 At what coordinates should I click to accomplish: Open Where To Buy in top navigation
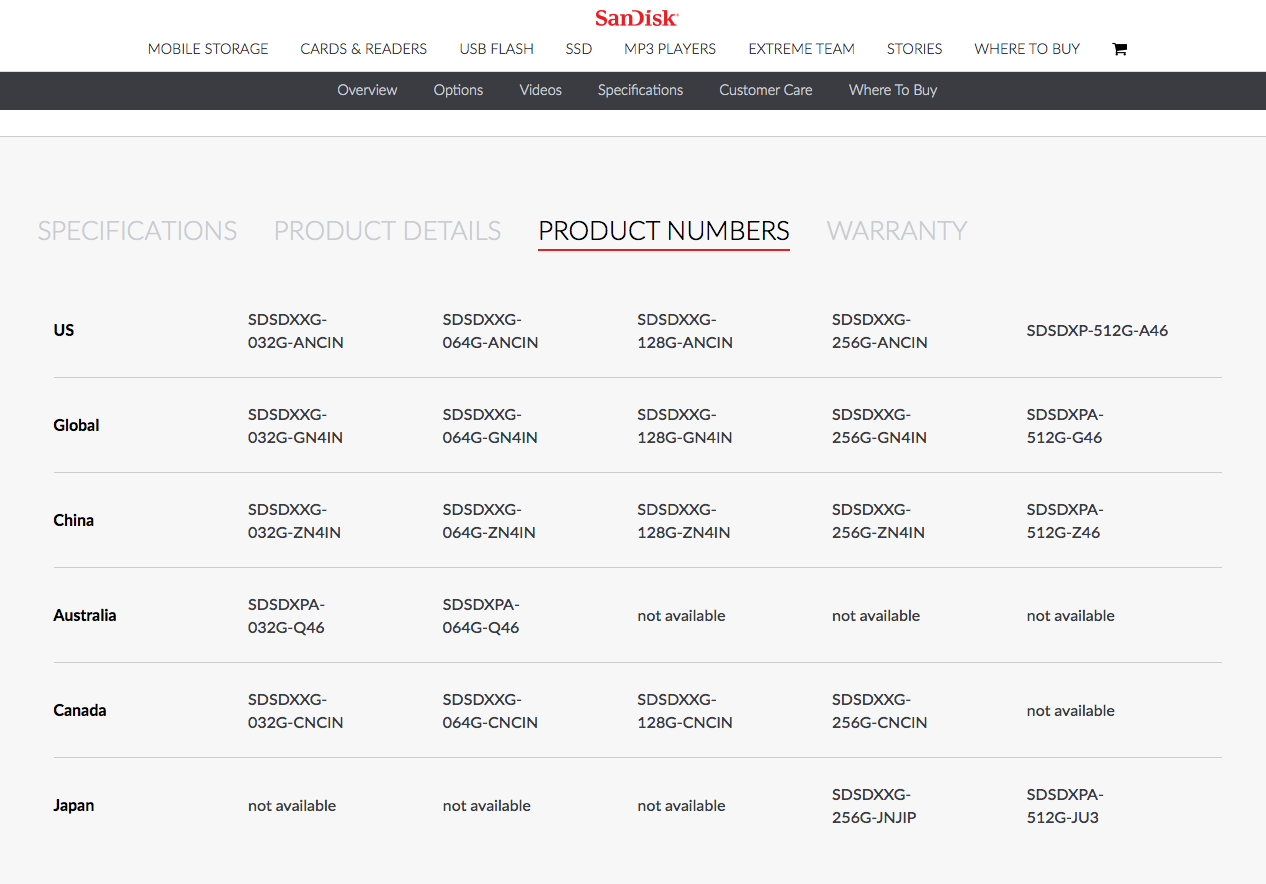click(1027, 49)
